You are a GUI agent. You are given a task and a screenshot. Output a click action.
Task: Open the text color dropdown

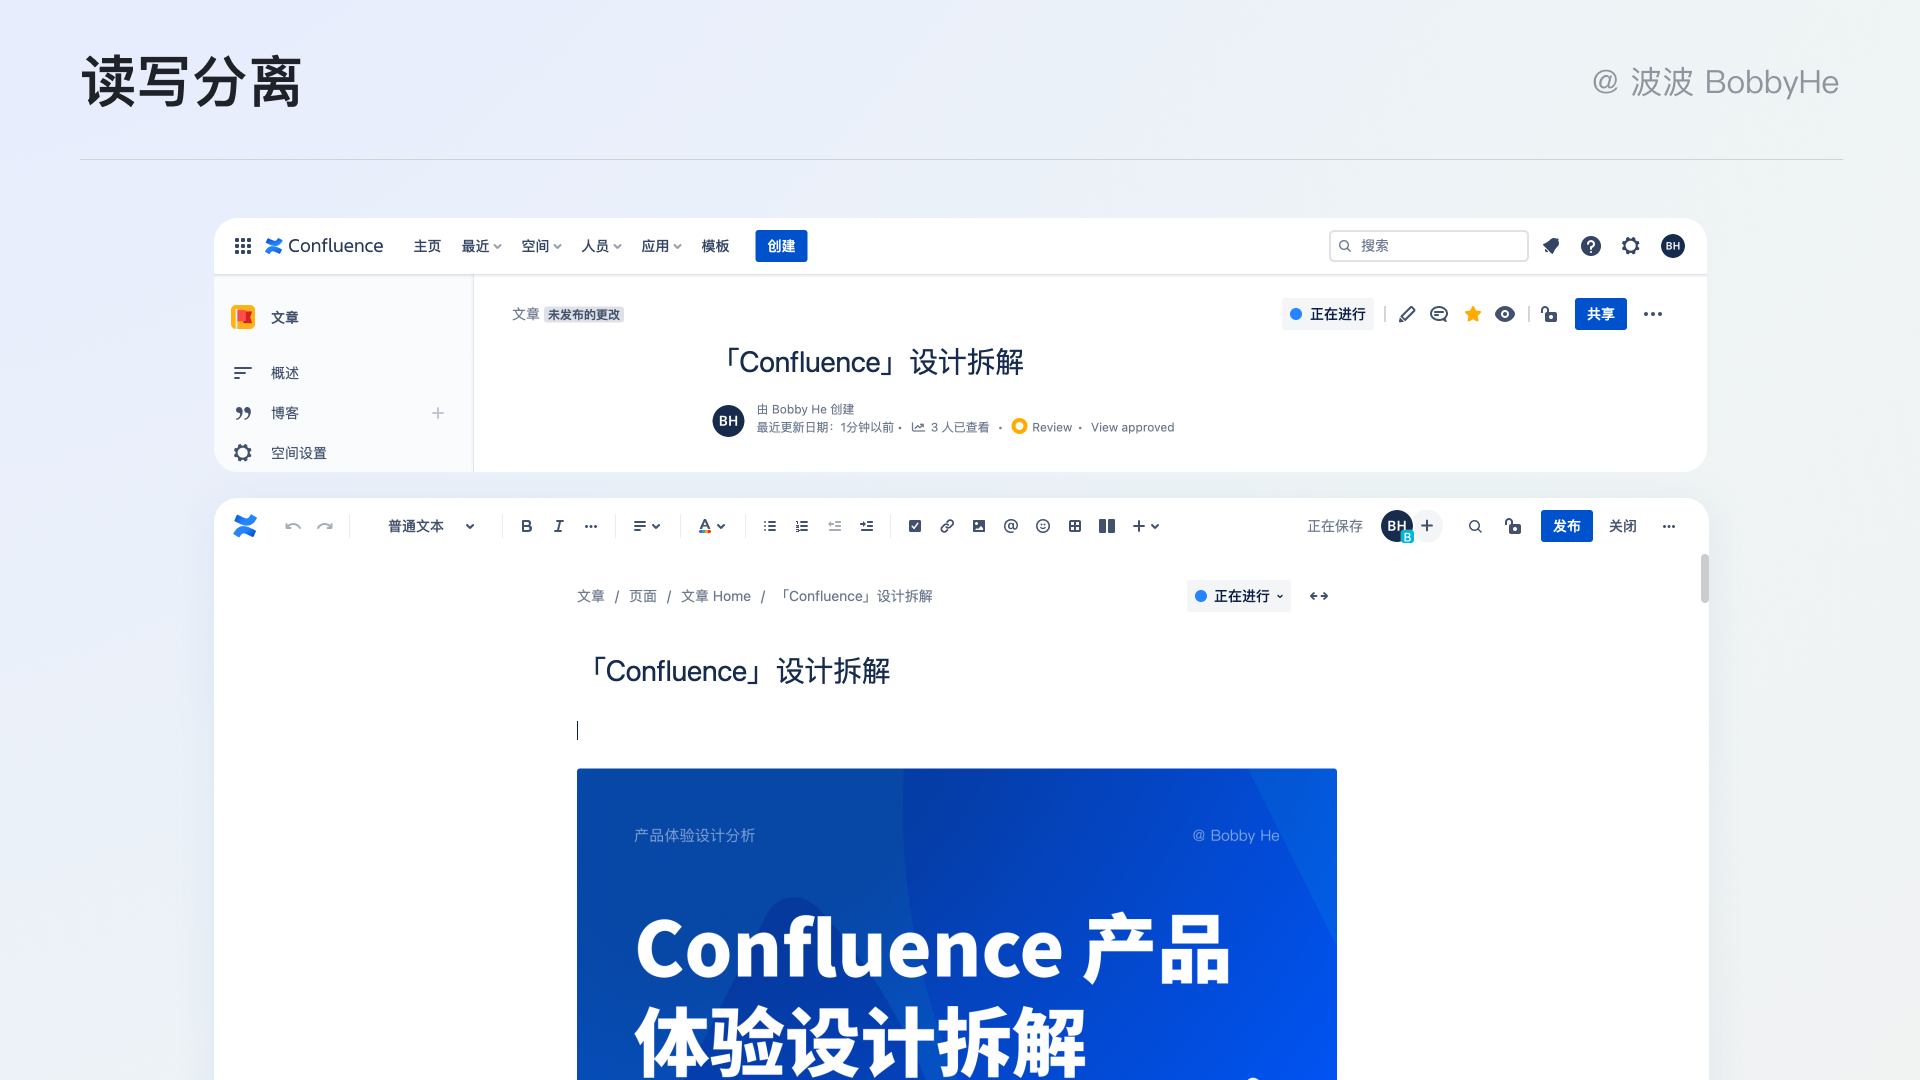(711, 526)
